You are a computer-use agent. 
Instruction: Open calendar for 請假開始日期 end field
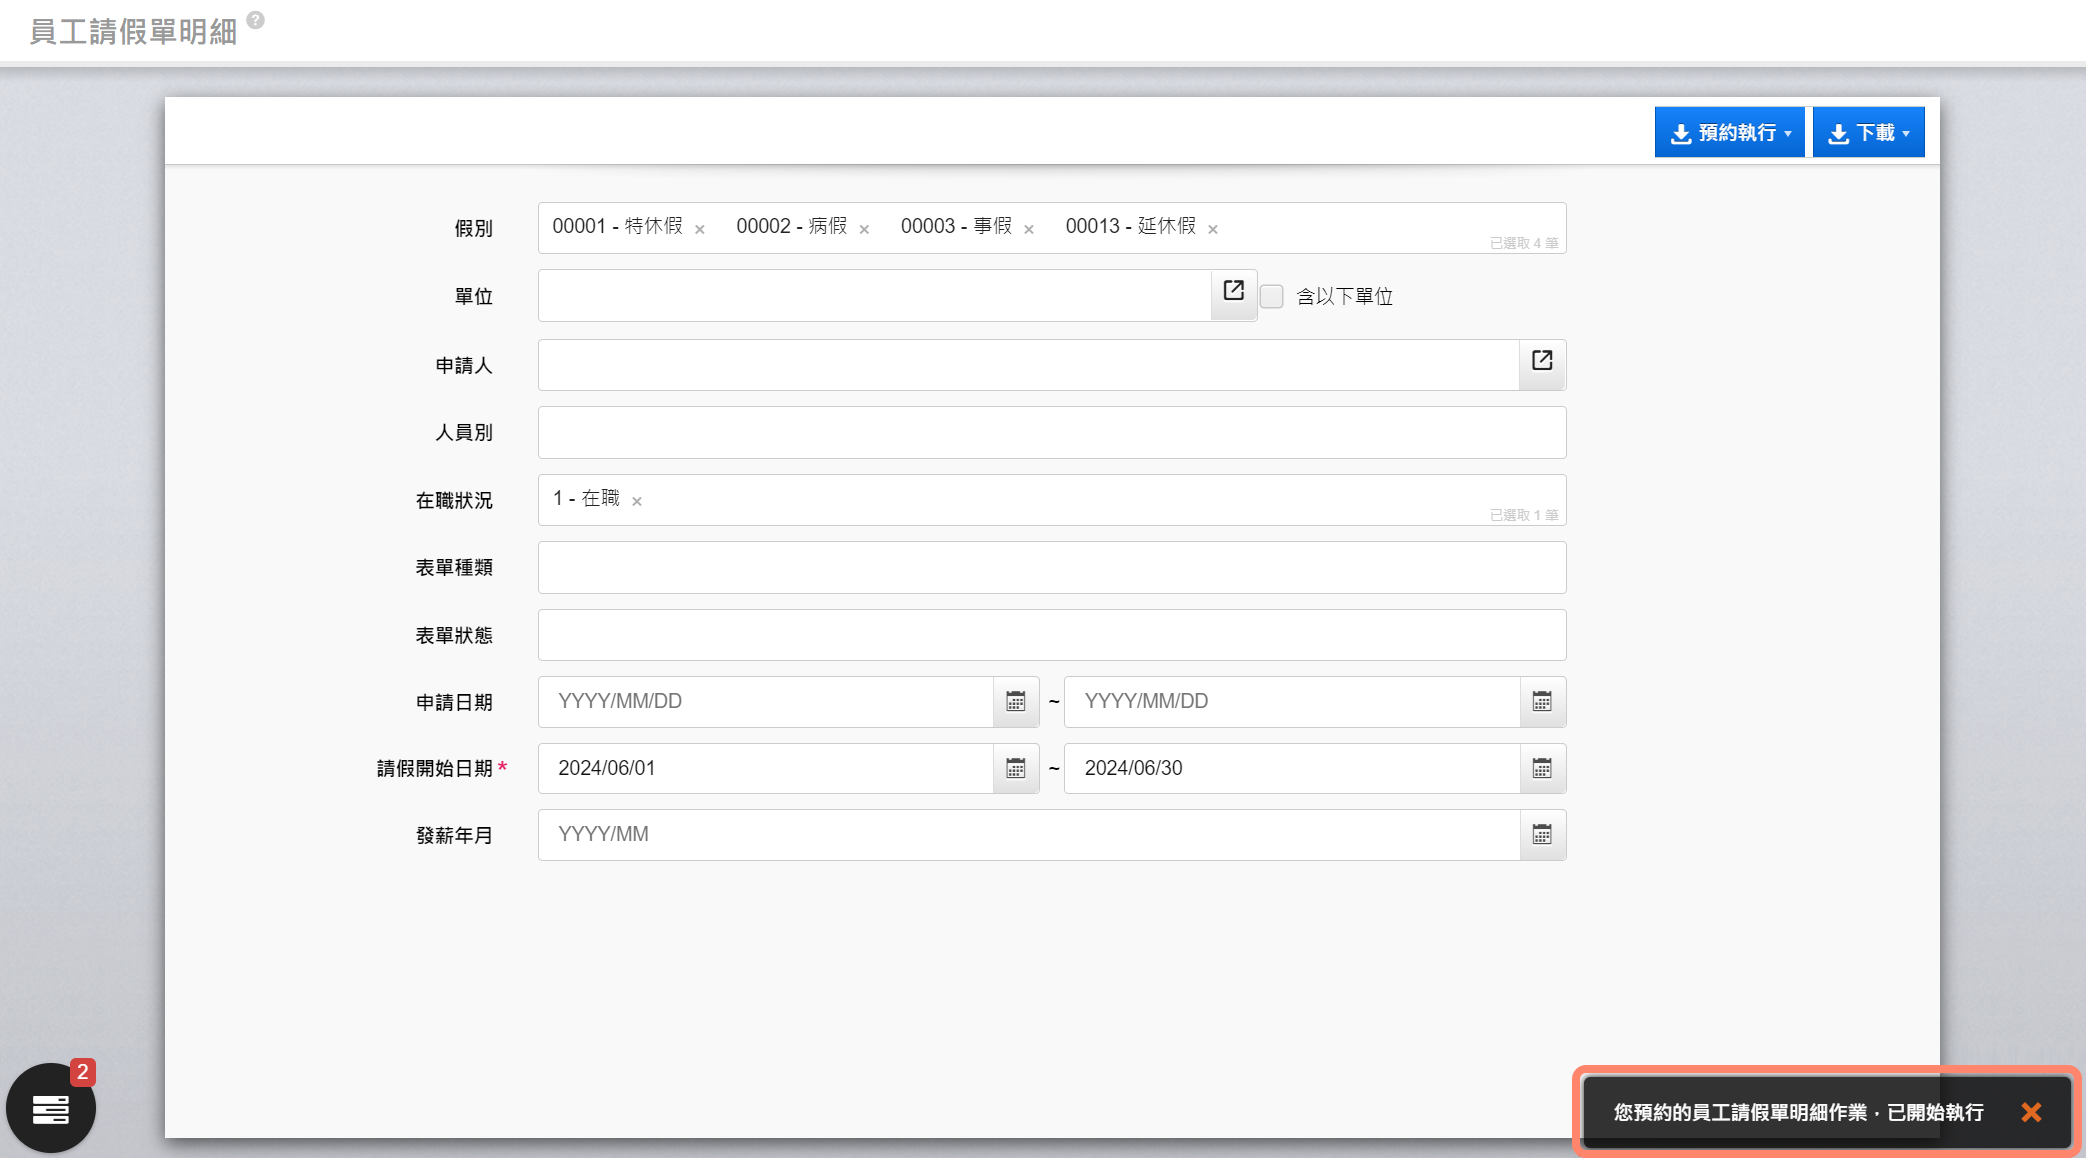[x=1542, y=769]
